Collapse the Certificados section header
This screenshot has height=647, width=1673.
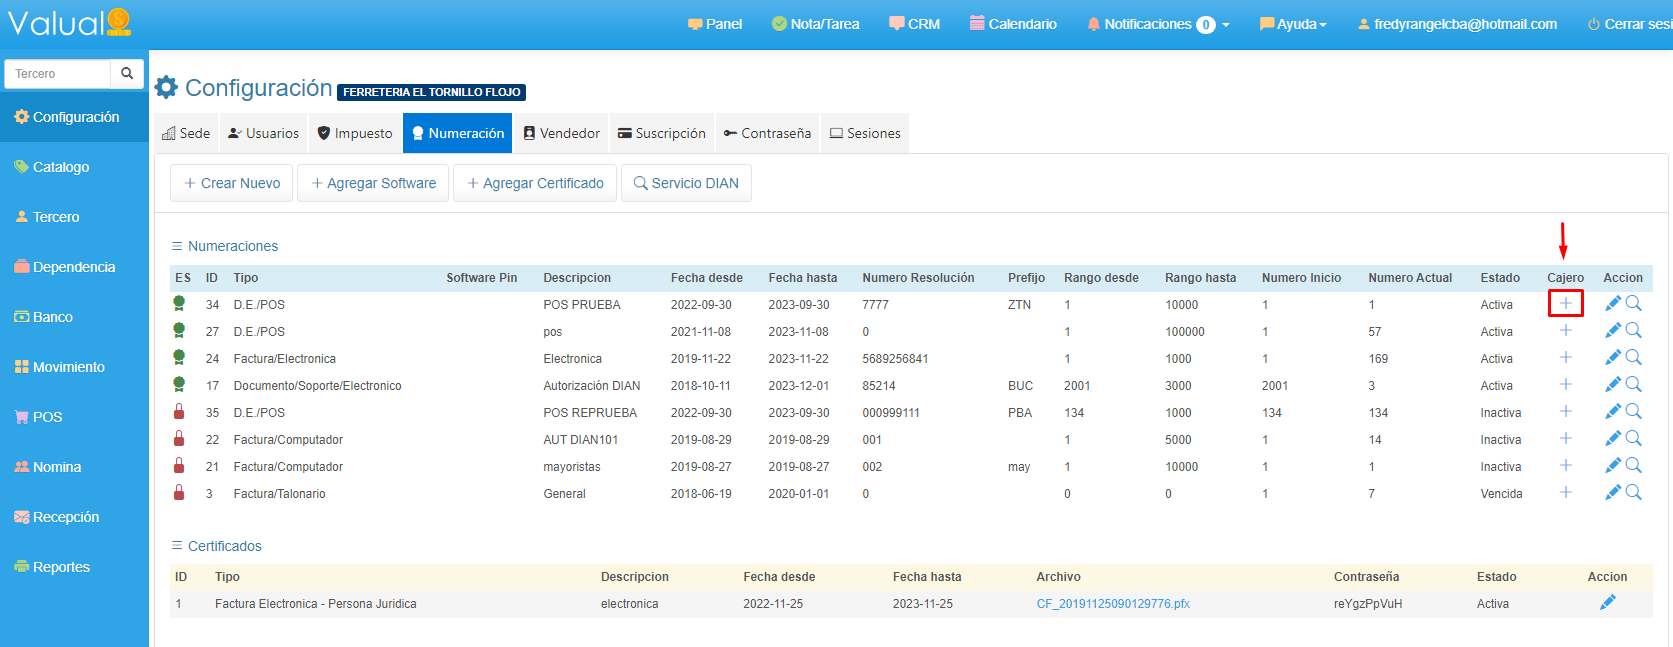pyautogui.click(x=217, y=546)
